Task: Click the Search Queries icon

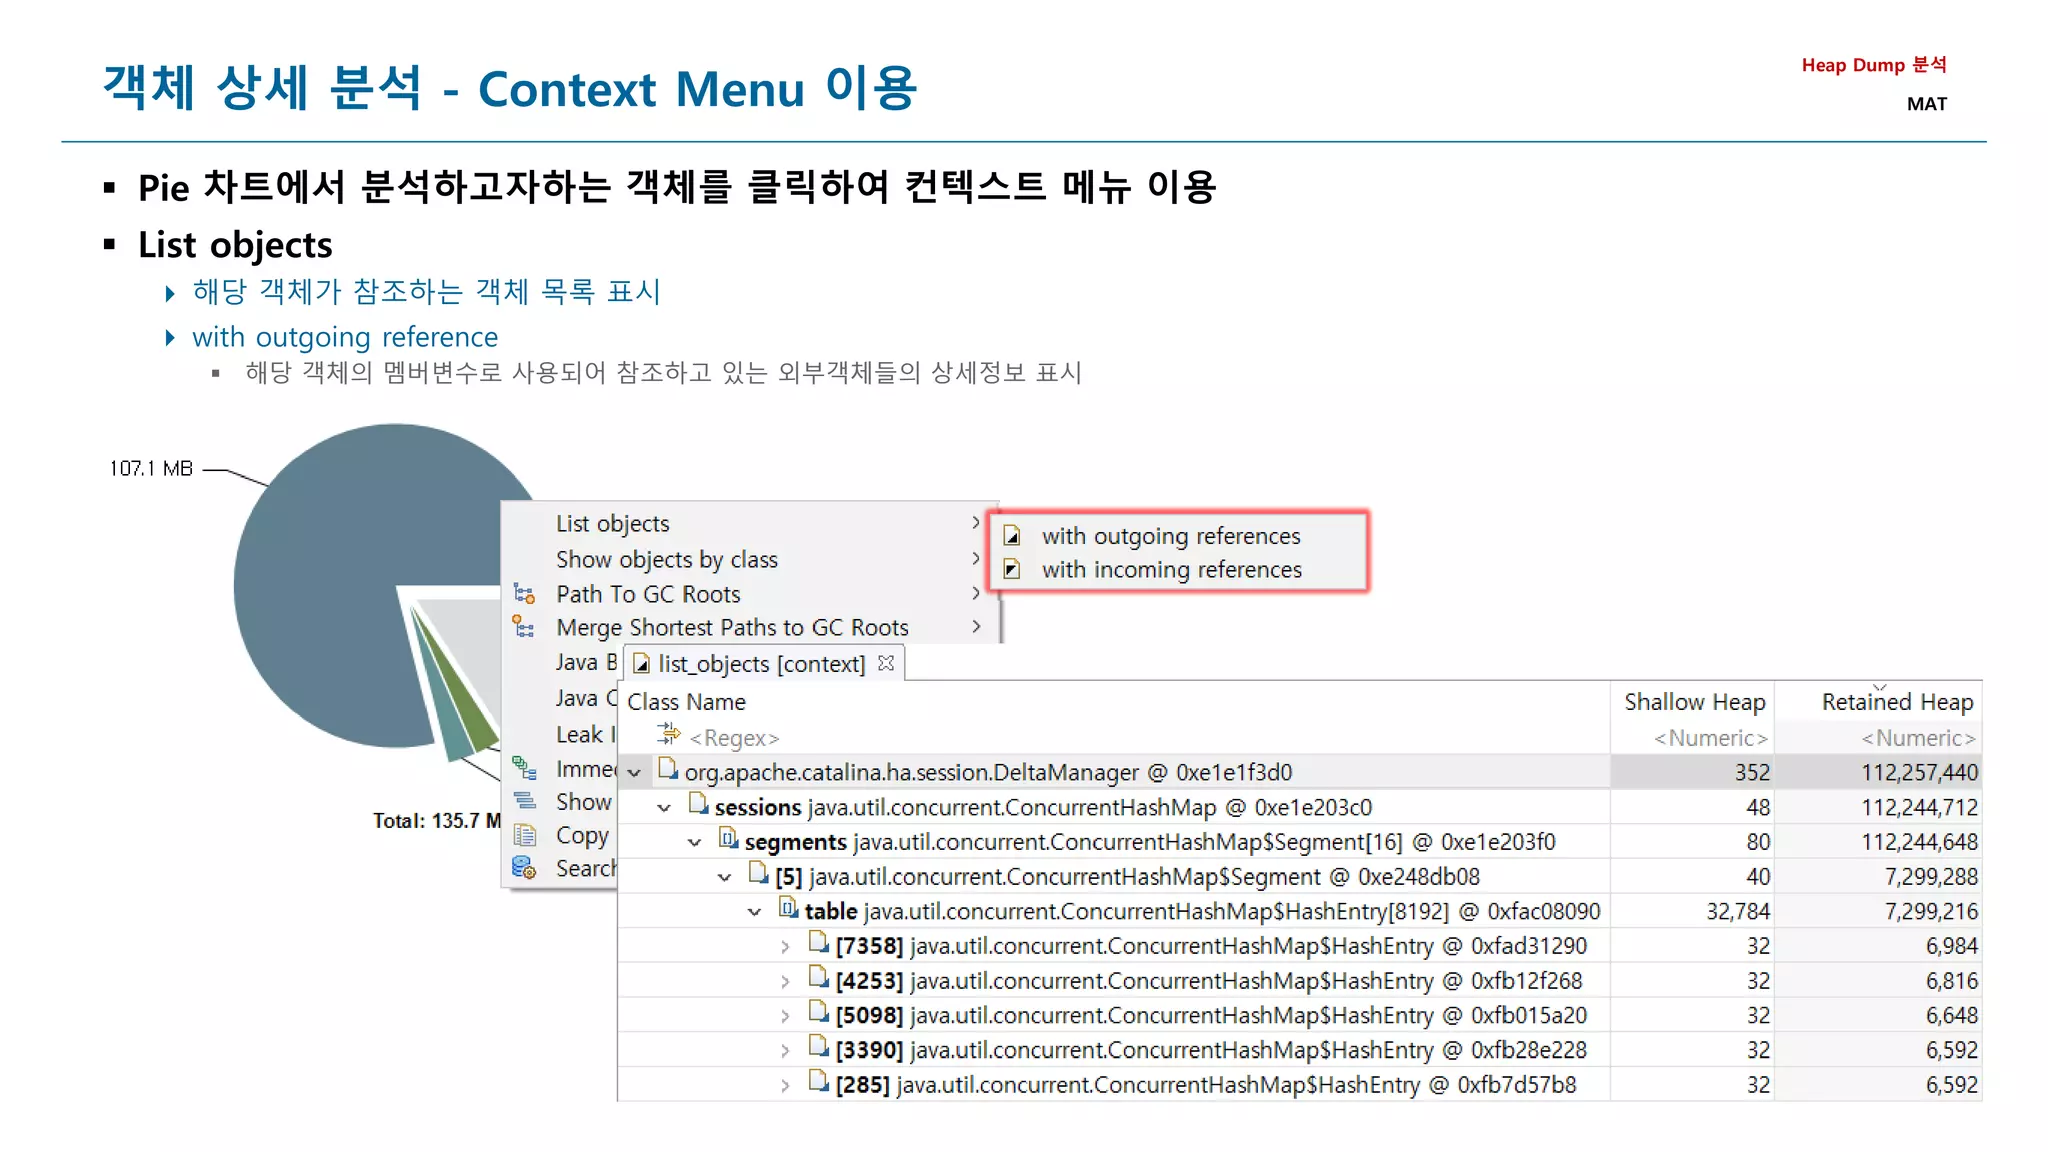Action: (x=524, y=868)
